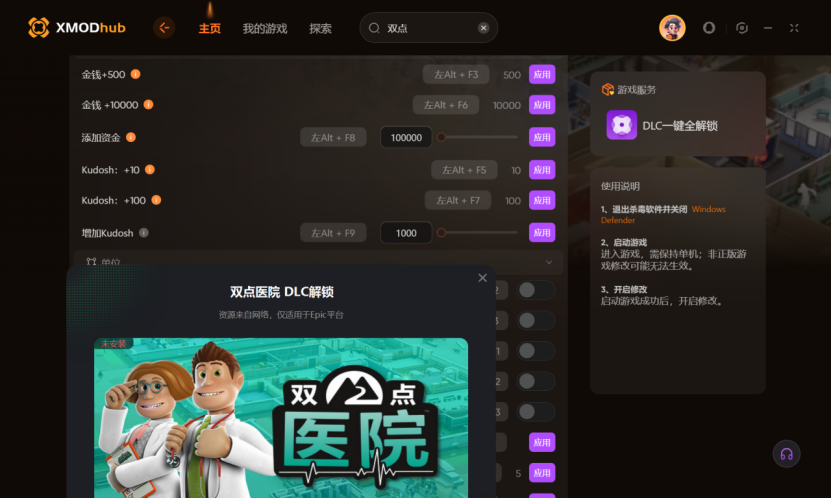Click the 使用说明 heading
Viewport: 831px width, 498px height.
pyautogui.click(x=620, y=186)
